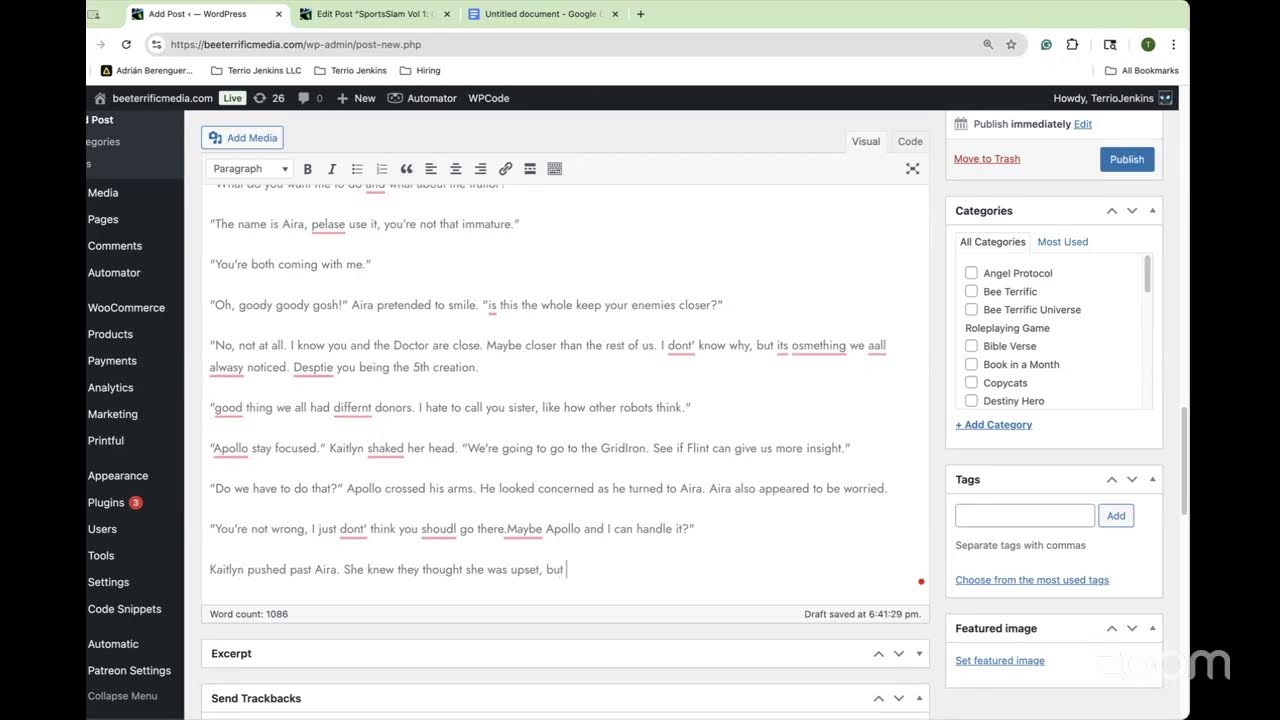Click inside the tags input field
Viewport: 1280px width, 720px height.
[1024, 515]
